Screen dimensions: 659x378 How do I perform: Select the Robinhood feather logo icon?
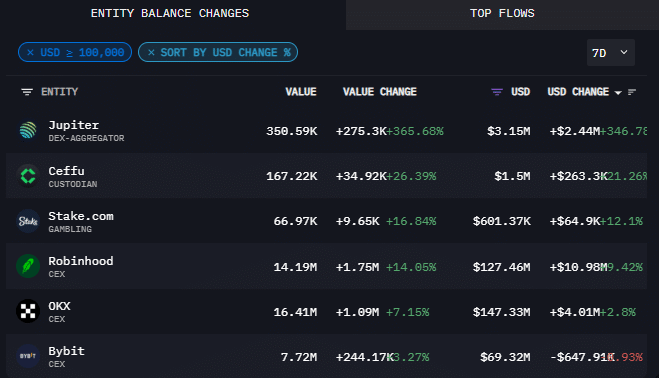[x=28, y=266]
